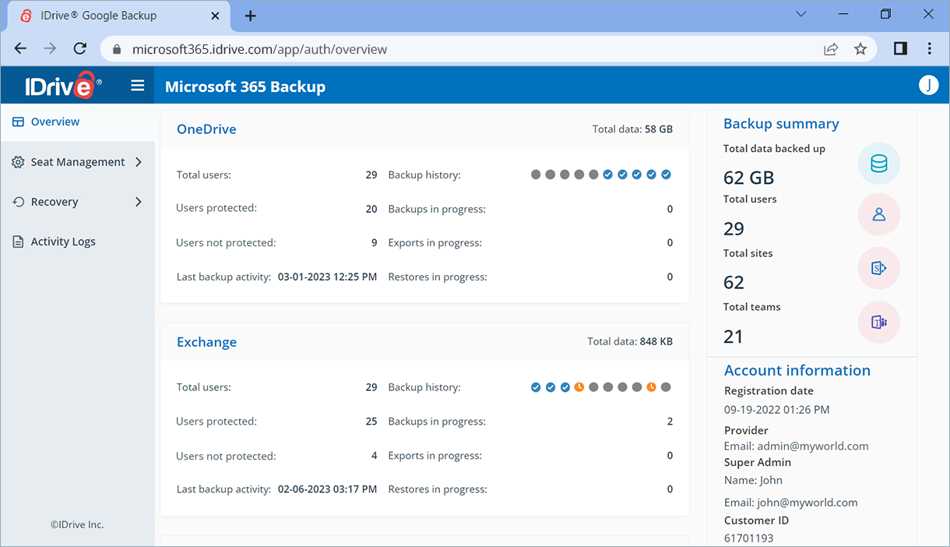Click the Seat Management gear icon
Screen dimensions: 950x547
(x=18, y=162)
